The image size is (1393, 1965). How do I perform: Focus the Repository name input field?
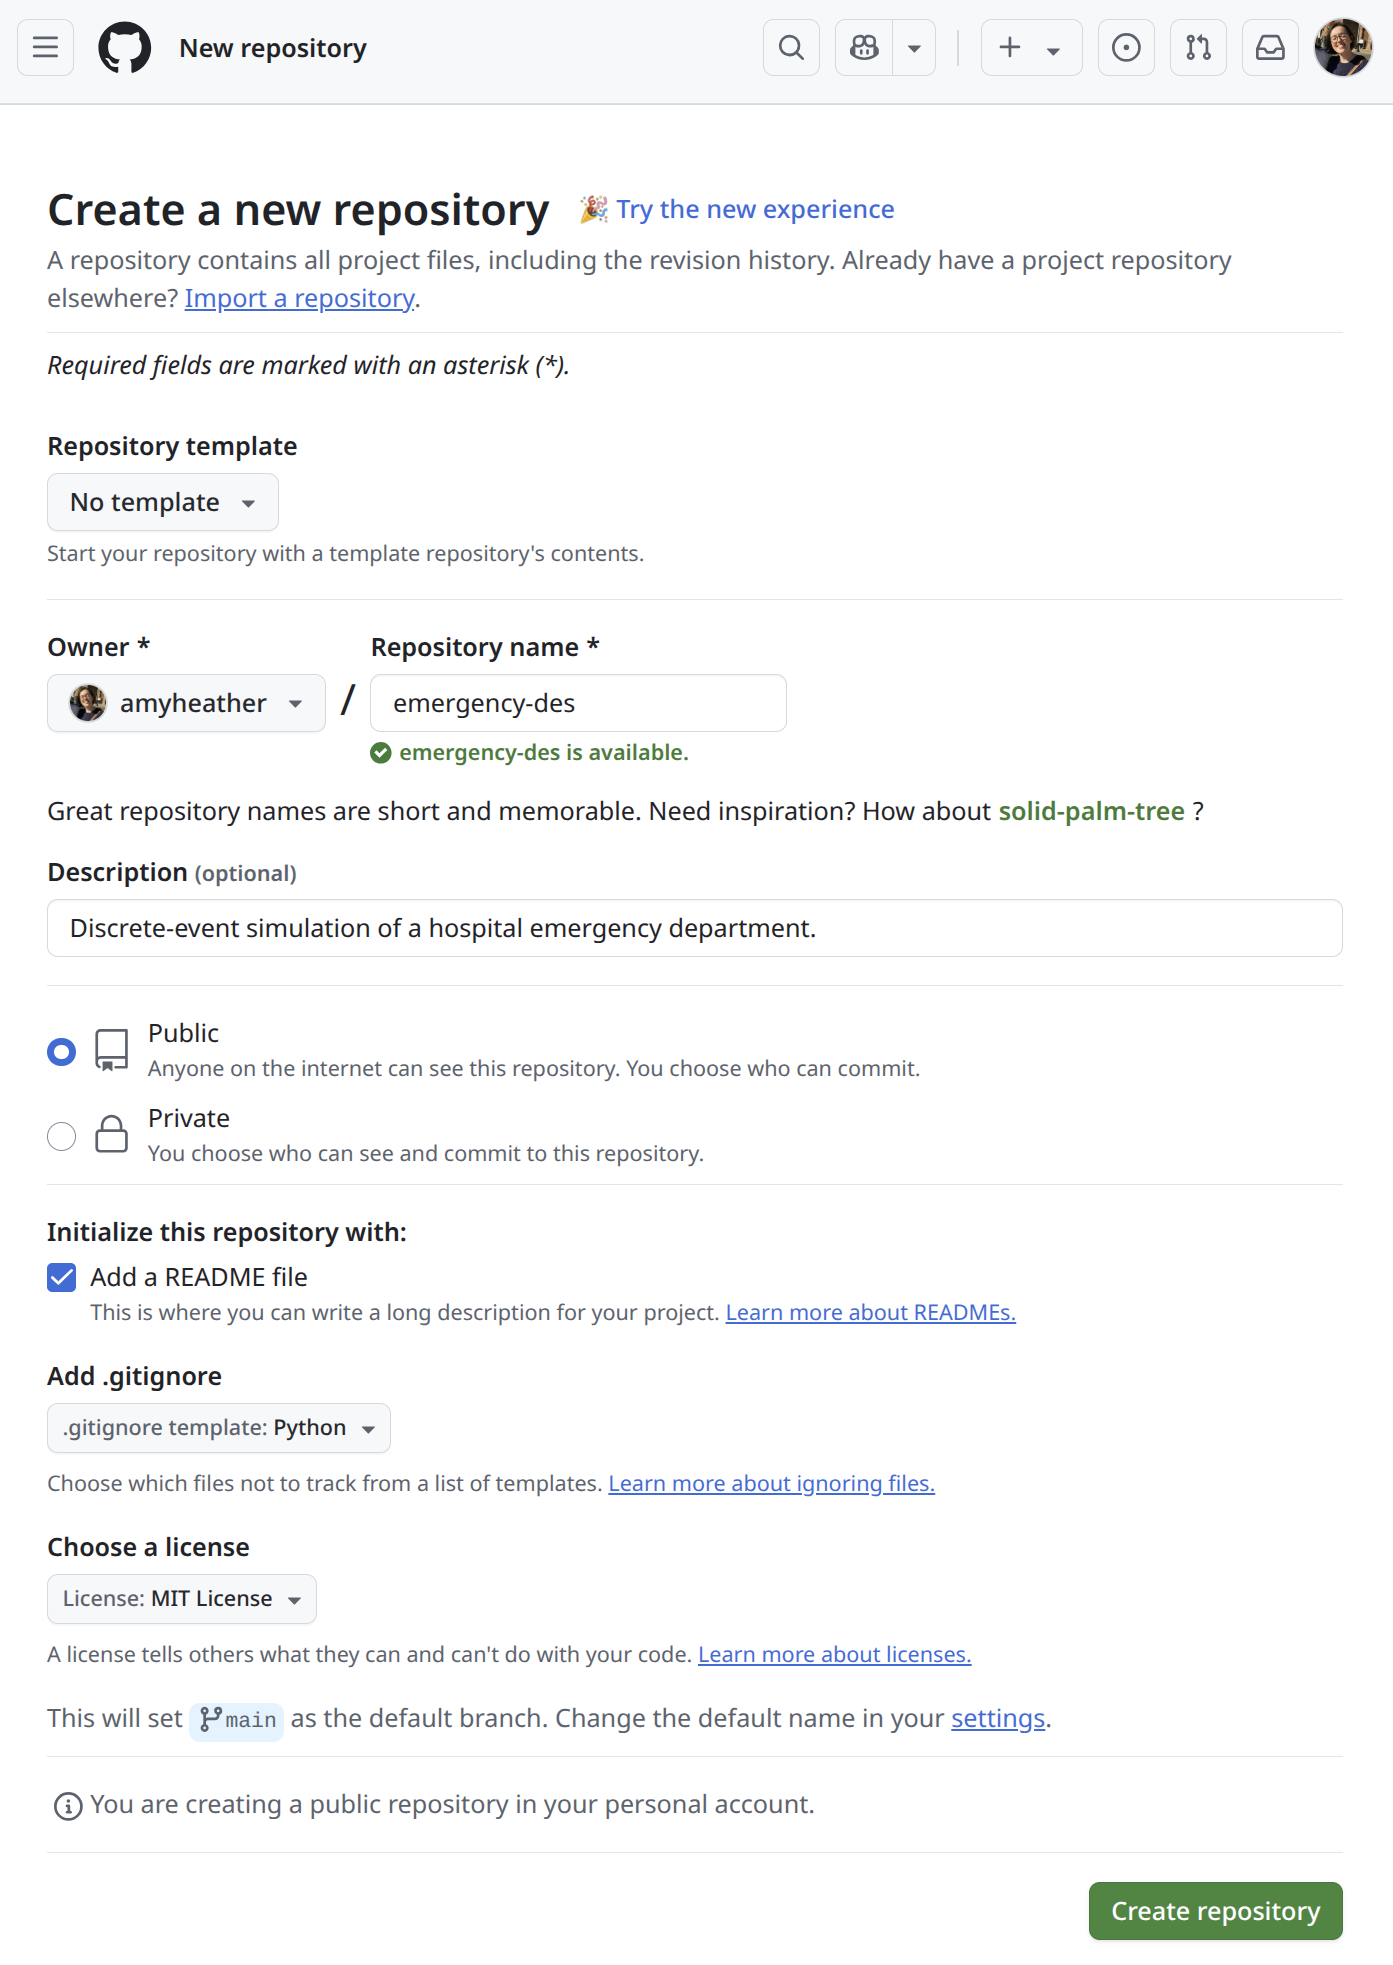[578, 703]
